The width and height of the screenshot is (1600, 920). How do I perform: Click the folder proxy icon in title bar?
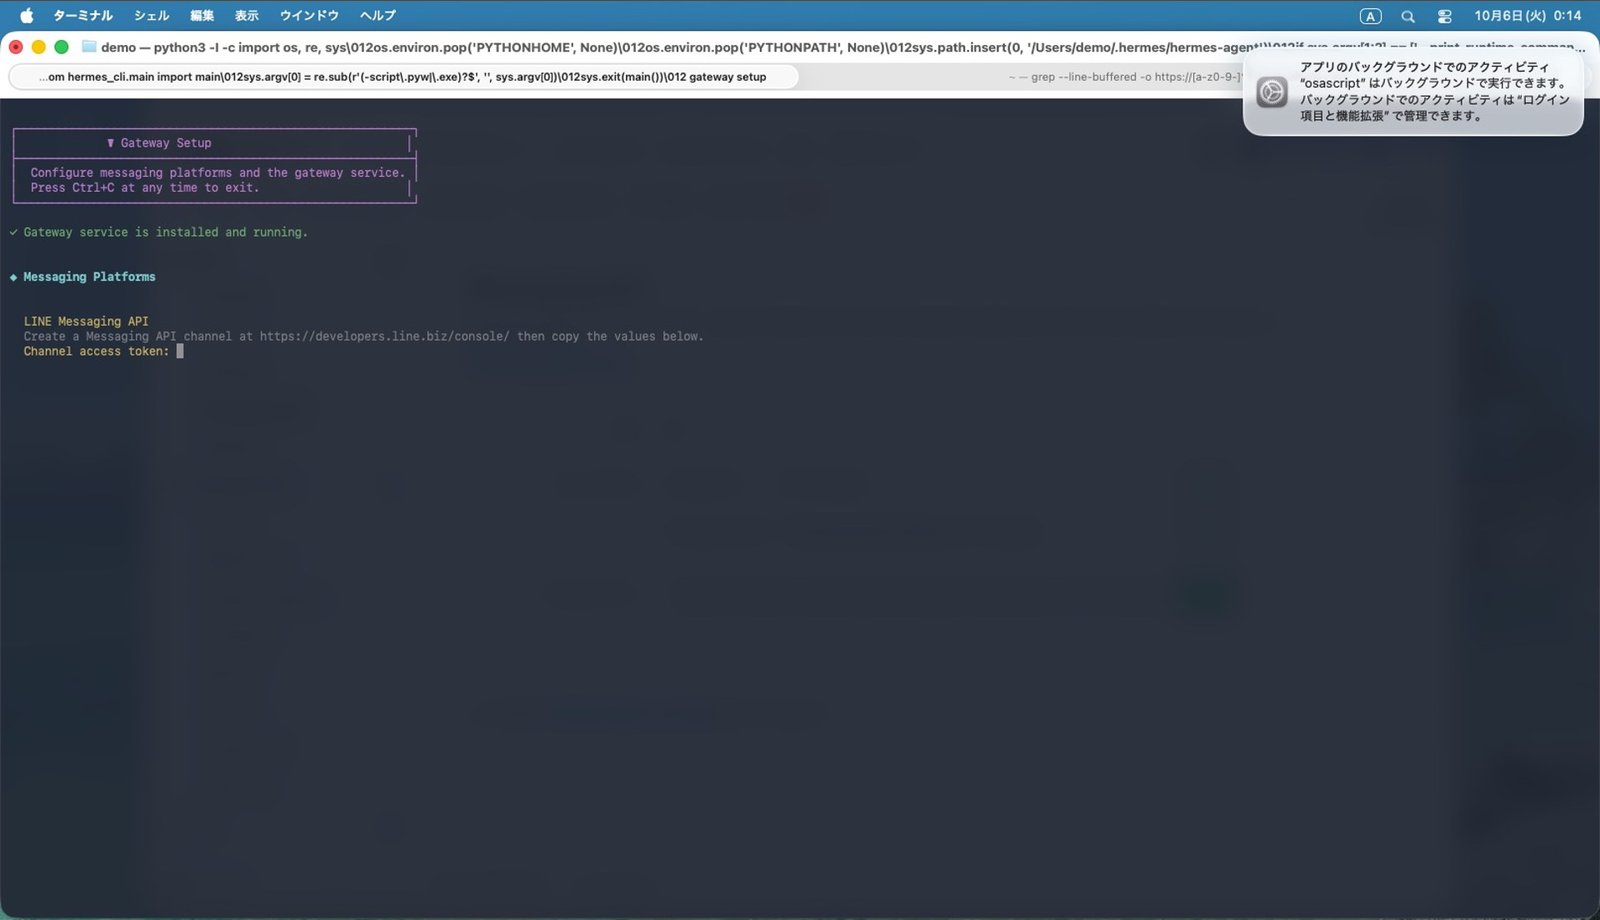89,47
